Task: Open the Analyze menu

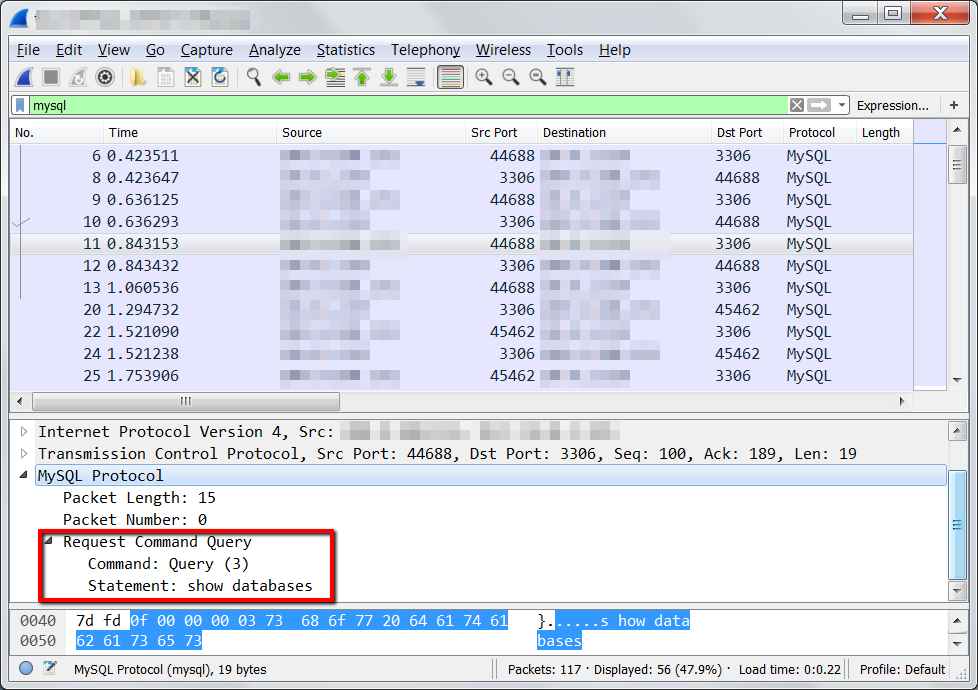Action: (x=274, y=50)
